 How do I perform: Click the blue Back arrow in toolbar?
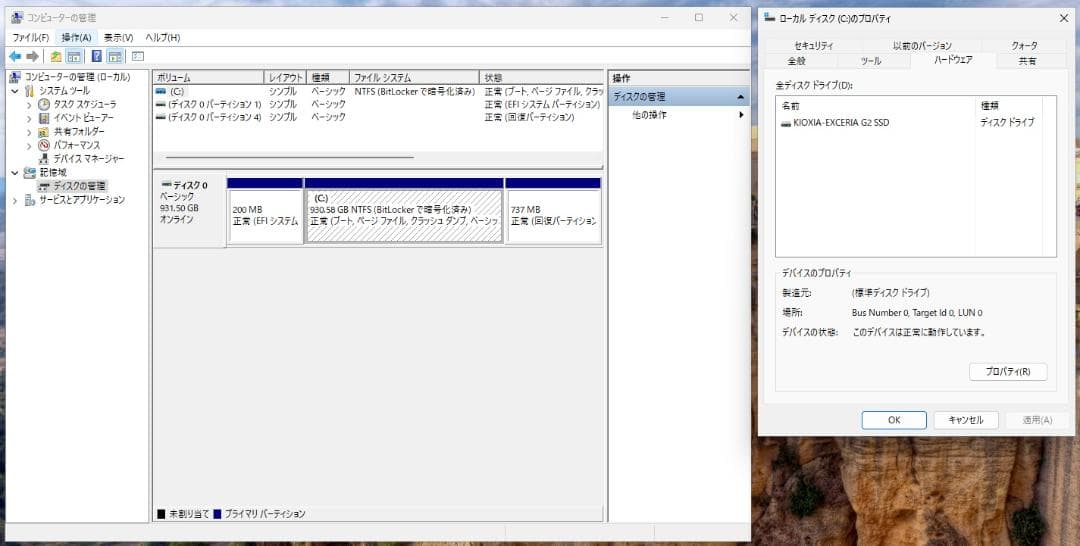click(15, 56)
